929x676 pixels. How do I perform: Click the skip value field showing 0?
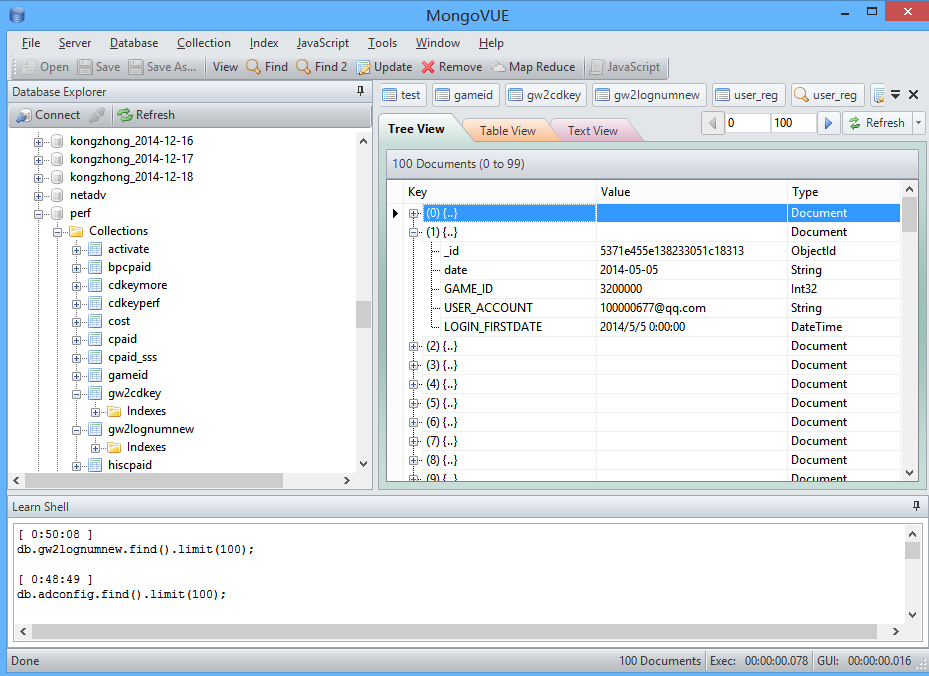tap(747, 123)
